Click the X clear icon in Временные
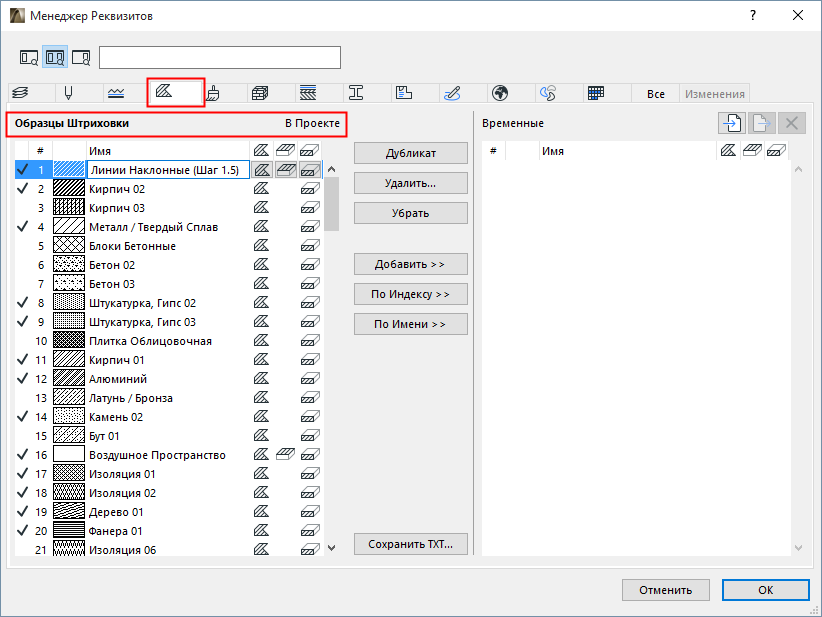The height and width of the screenshot is (617, 822). 792,123
